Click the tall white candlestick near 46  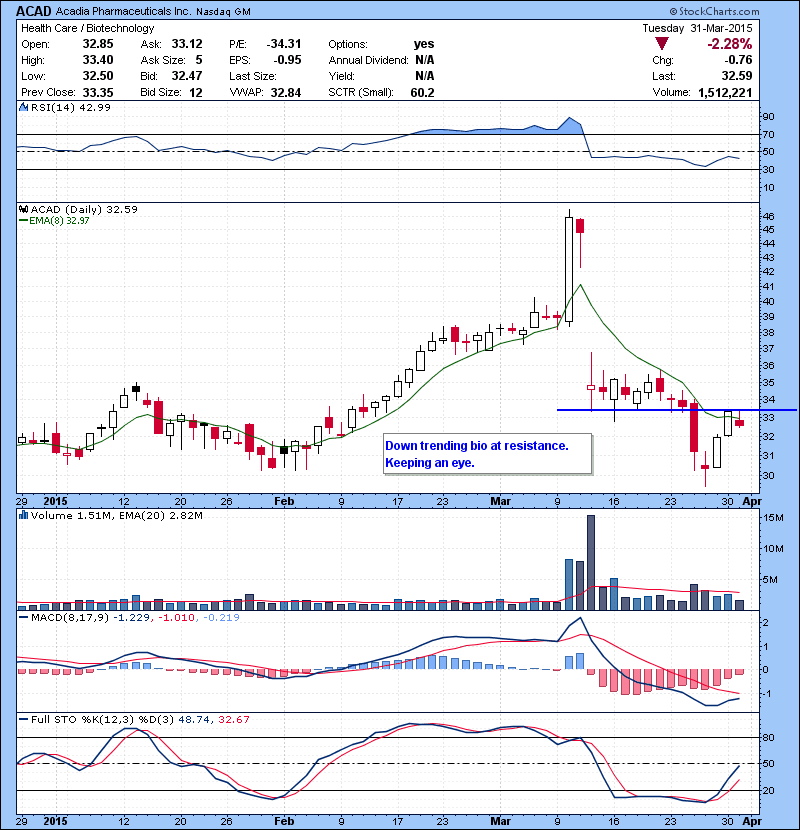[x=569, y=269]
